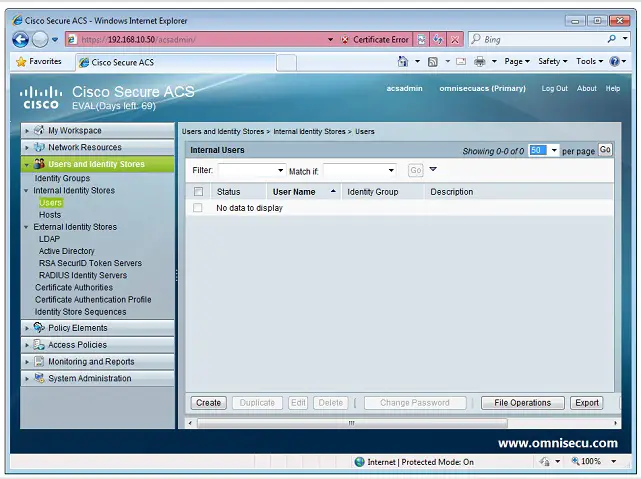The height and width of the screenshot is (479, 641).
Task: Tick the checkbox beside No data to display
Action: pyautogui.click(x=198, y=208)
